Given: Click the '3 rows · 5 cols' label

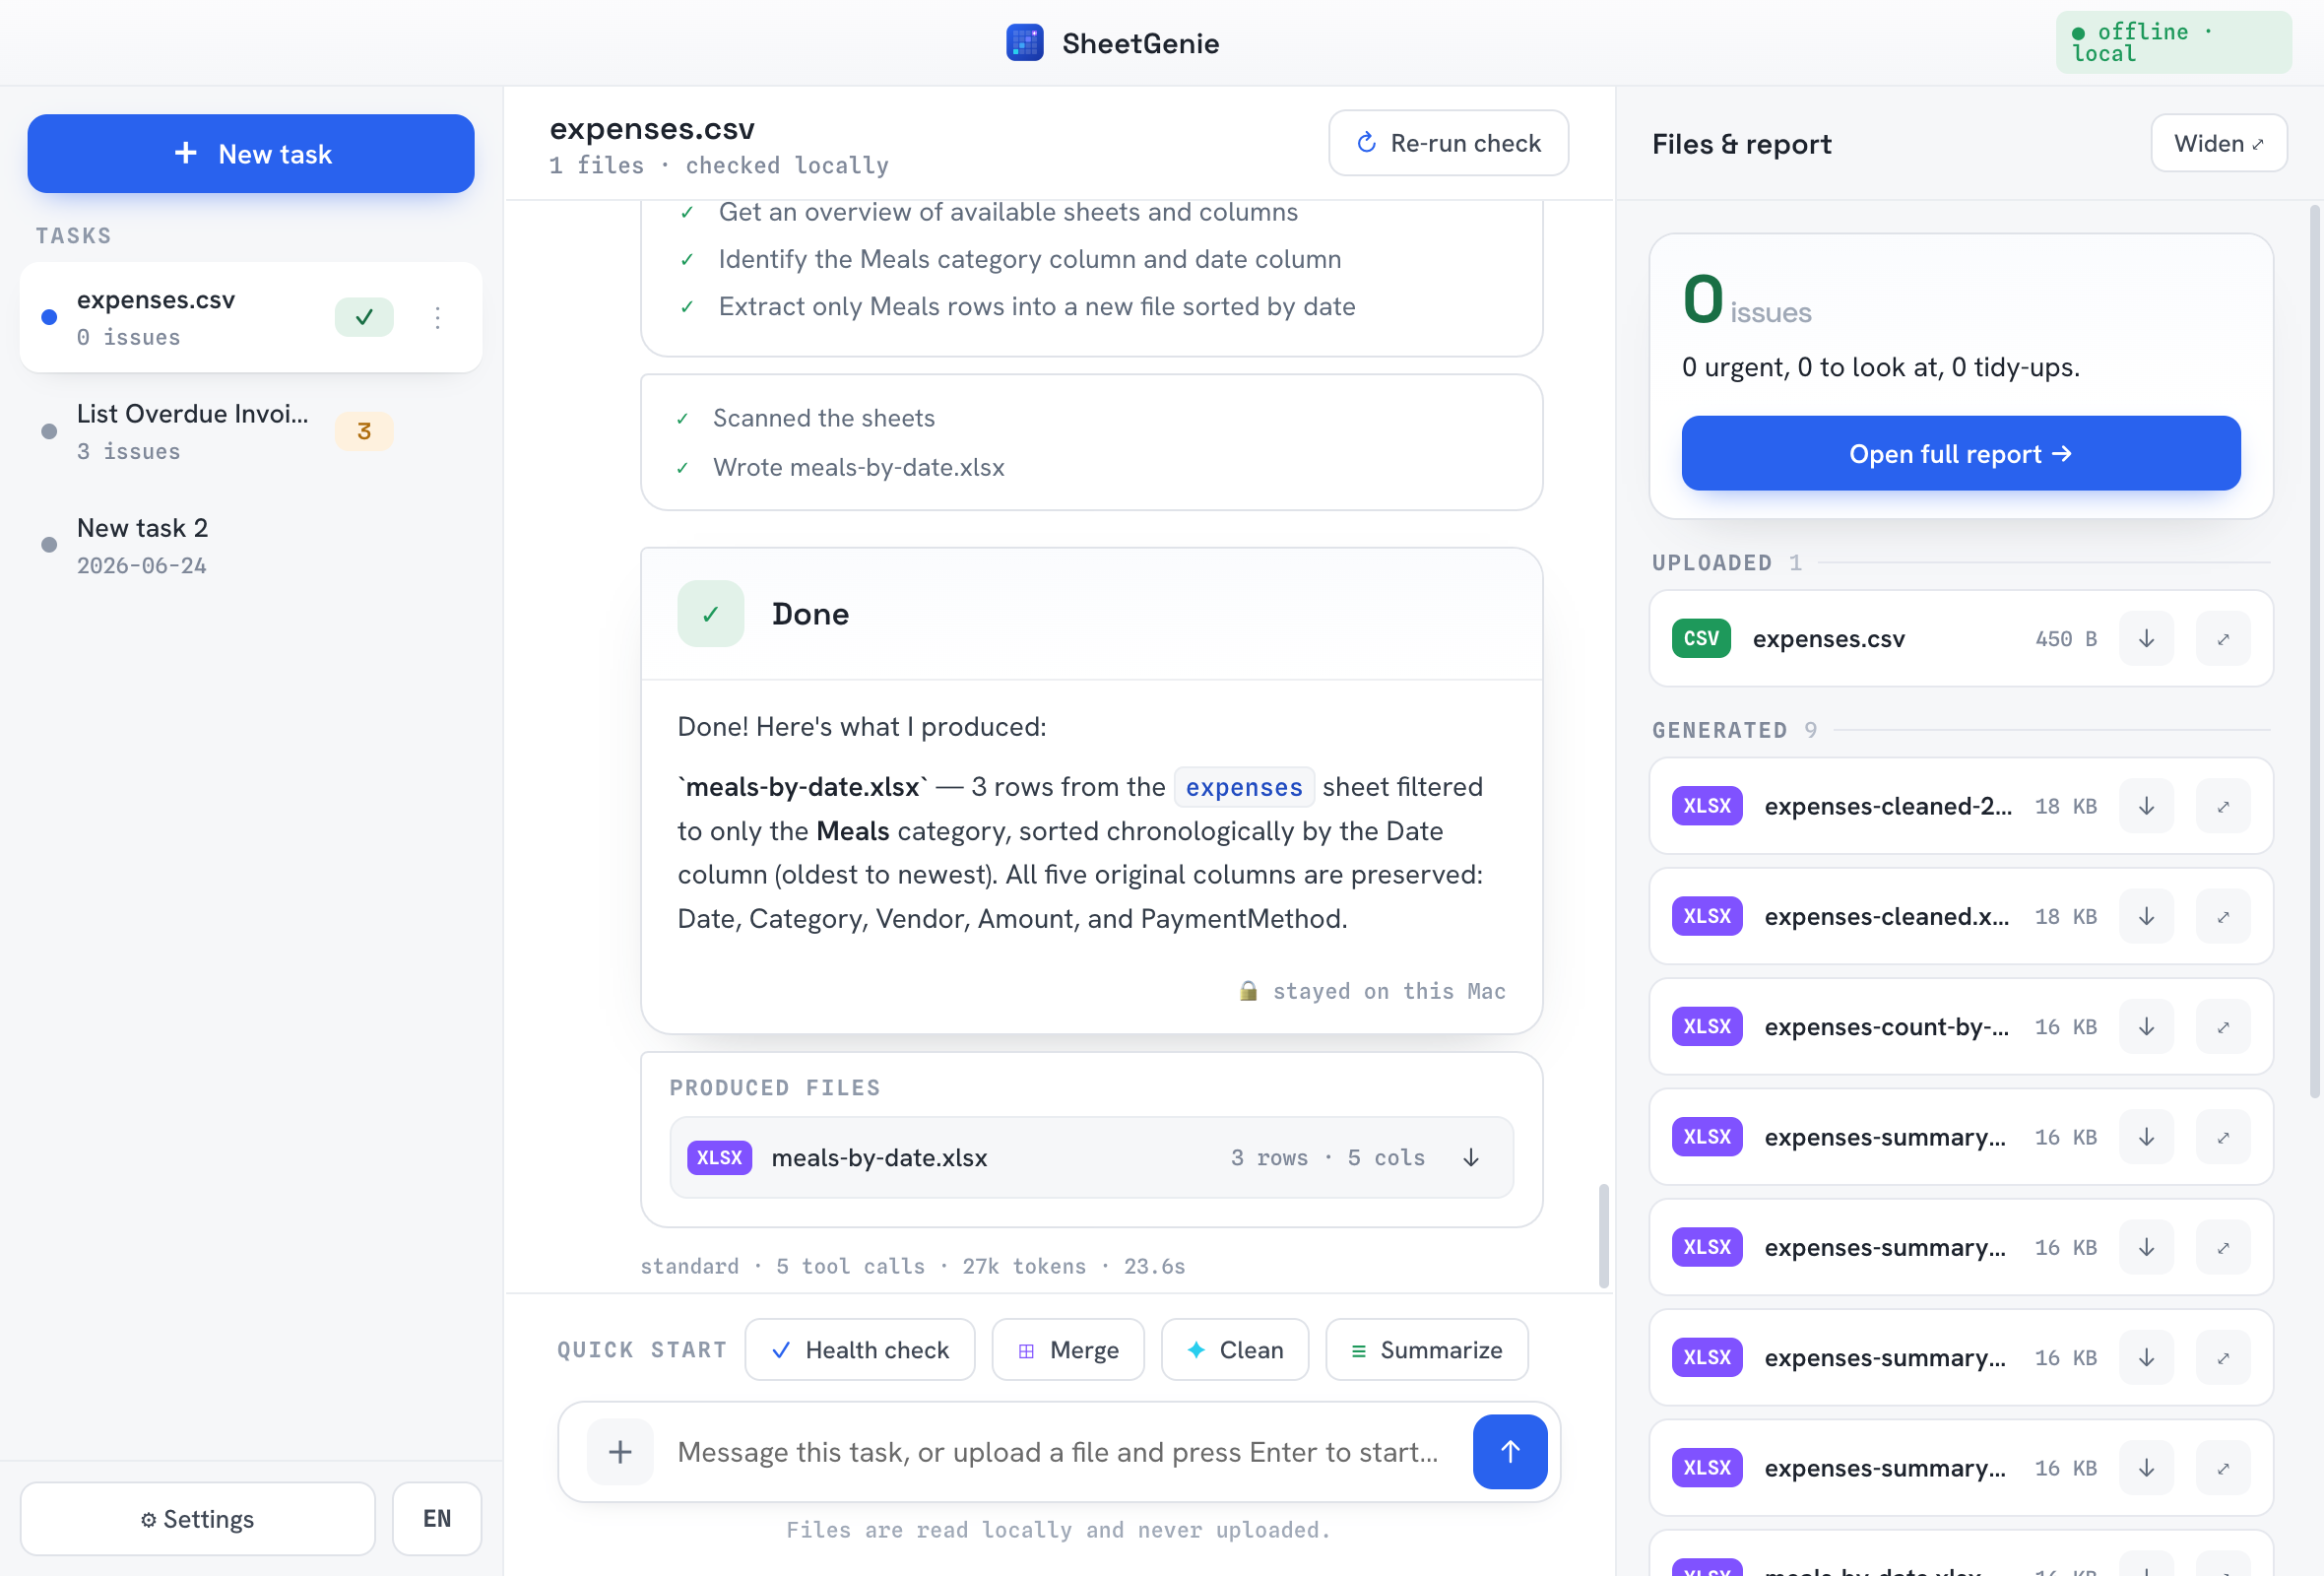Looking at the screenshot, I should [x=1327, y=1157].
